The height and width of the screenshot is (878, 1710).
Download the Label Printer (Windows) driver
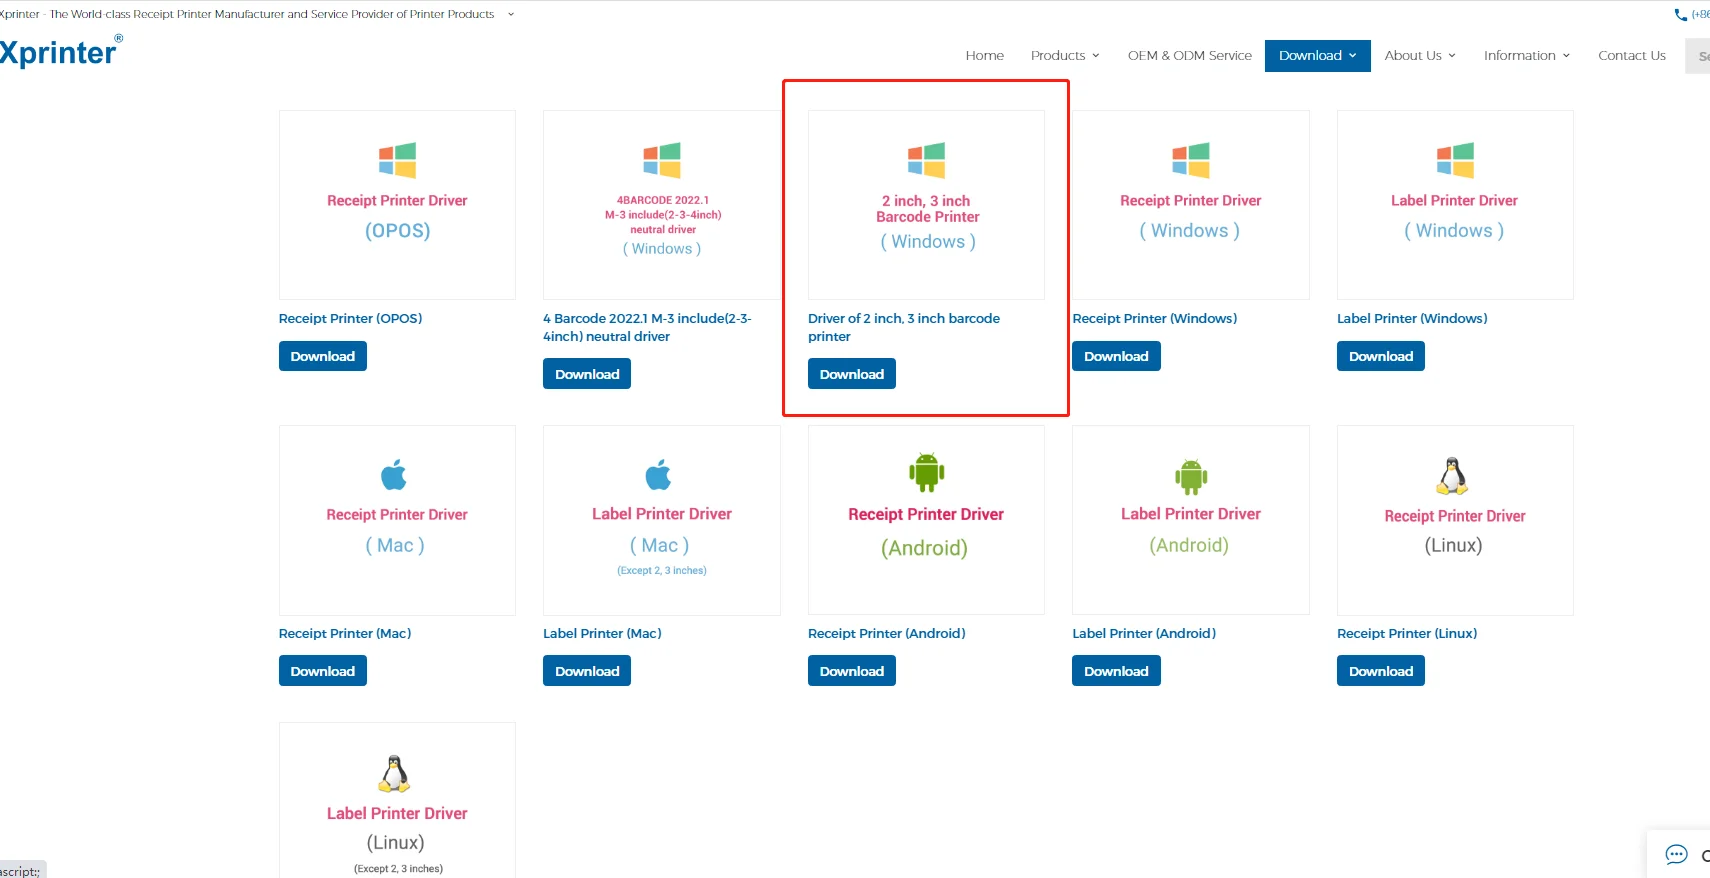tap(1380, 356)
